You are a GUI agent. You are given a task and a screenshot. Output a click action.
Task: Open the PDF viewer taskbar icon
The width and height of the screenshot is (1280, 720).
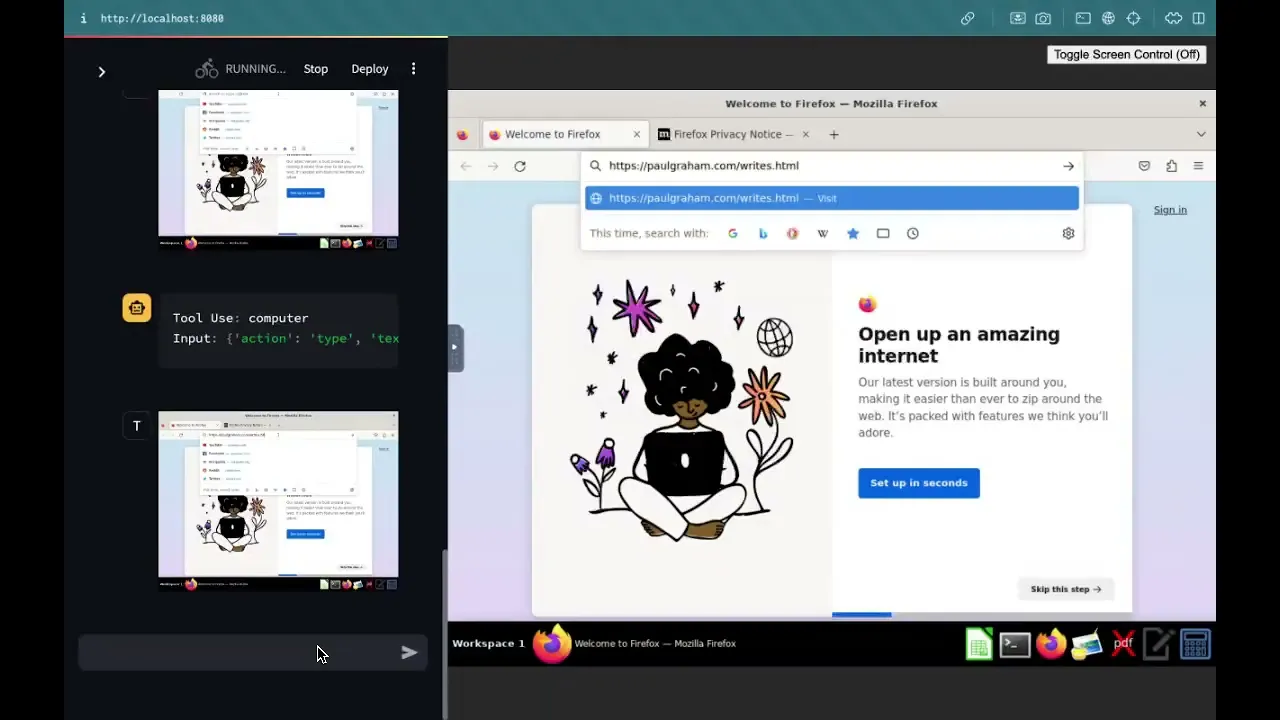tap(1123, 644)
